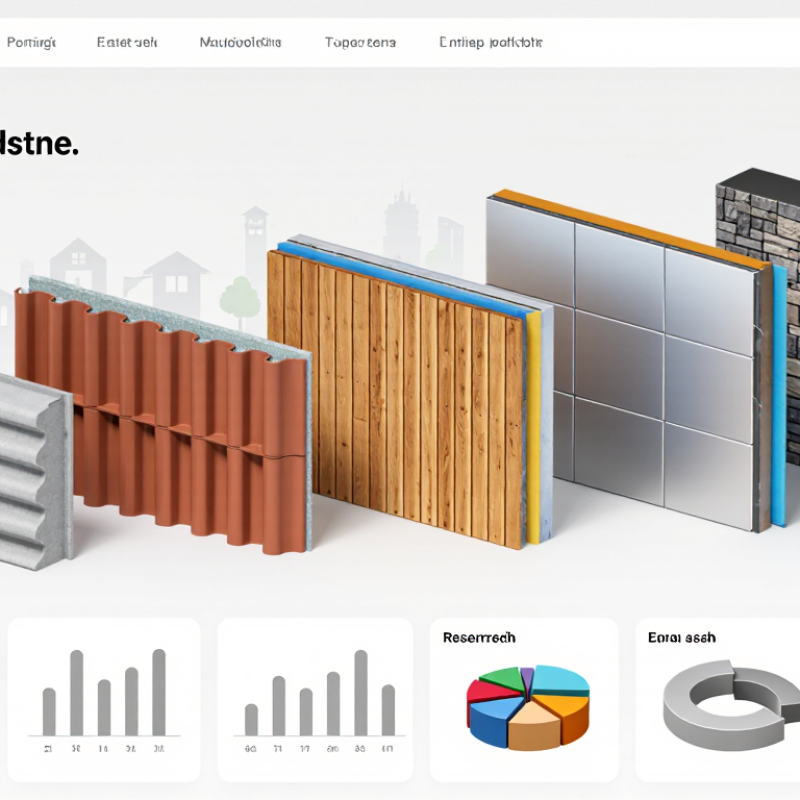Click the orange slice of the pie chart

point(567,714)
